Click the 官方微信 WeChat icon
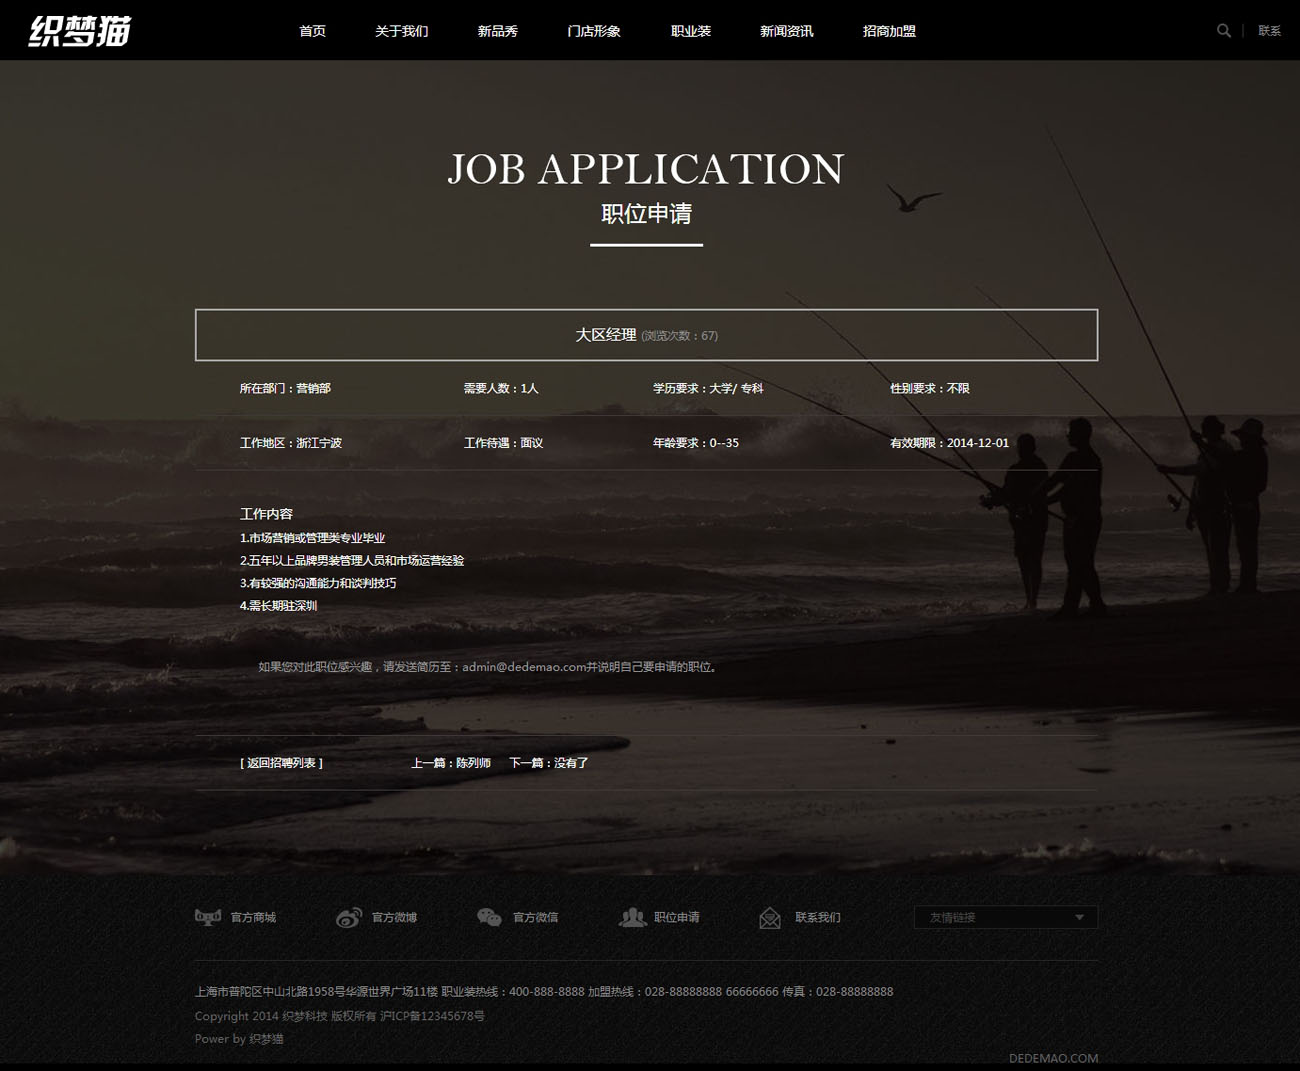 tap(489, 917)
